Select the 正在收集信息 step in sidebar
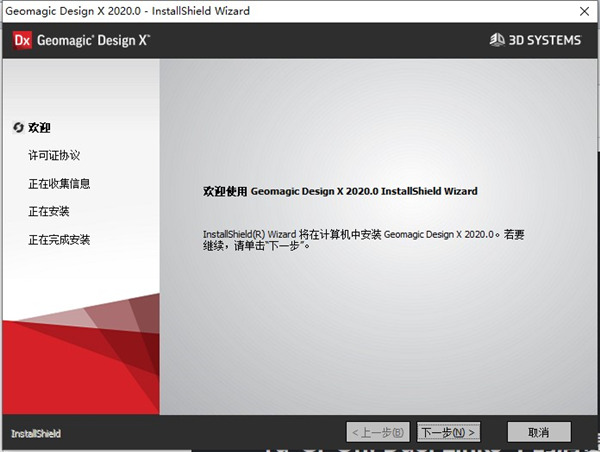The height and width of the screenshot is (452, 600). pyautogui.click(x=60, y=184)
